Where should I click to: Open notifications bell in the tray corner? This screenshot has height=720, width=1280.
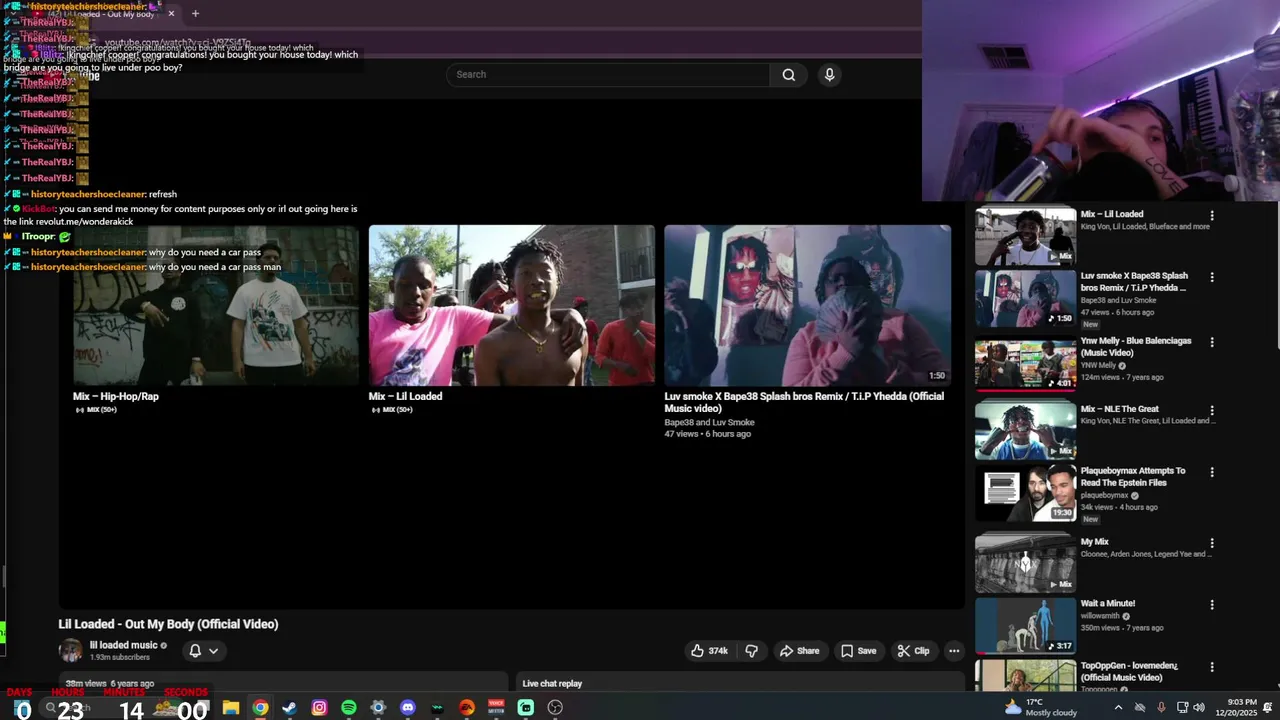pyautogui.click(x=1269, y=708)
